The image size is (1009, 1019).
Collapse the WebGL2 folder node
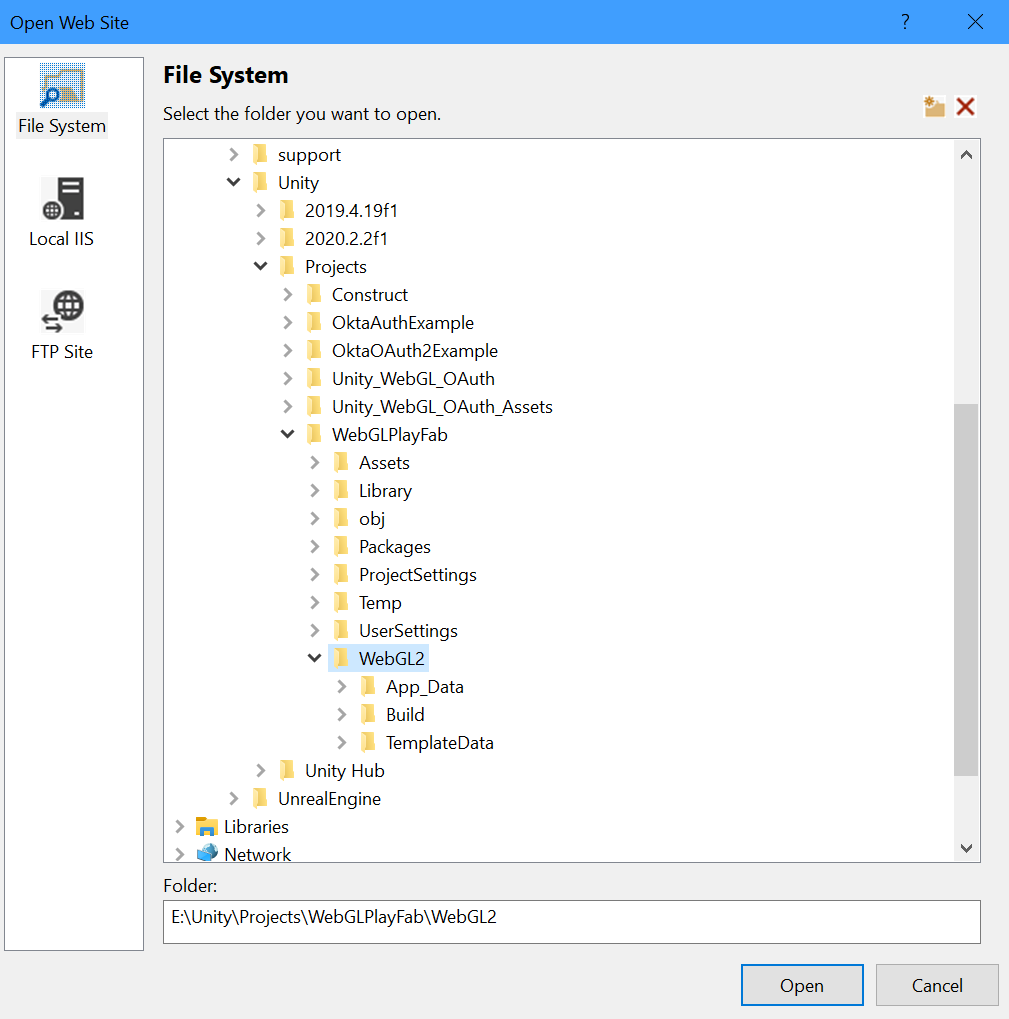(315, 659)
